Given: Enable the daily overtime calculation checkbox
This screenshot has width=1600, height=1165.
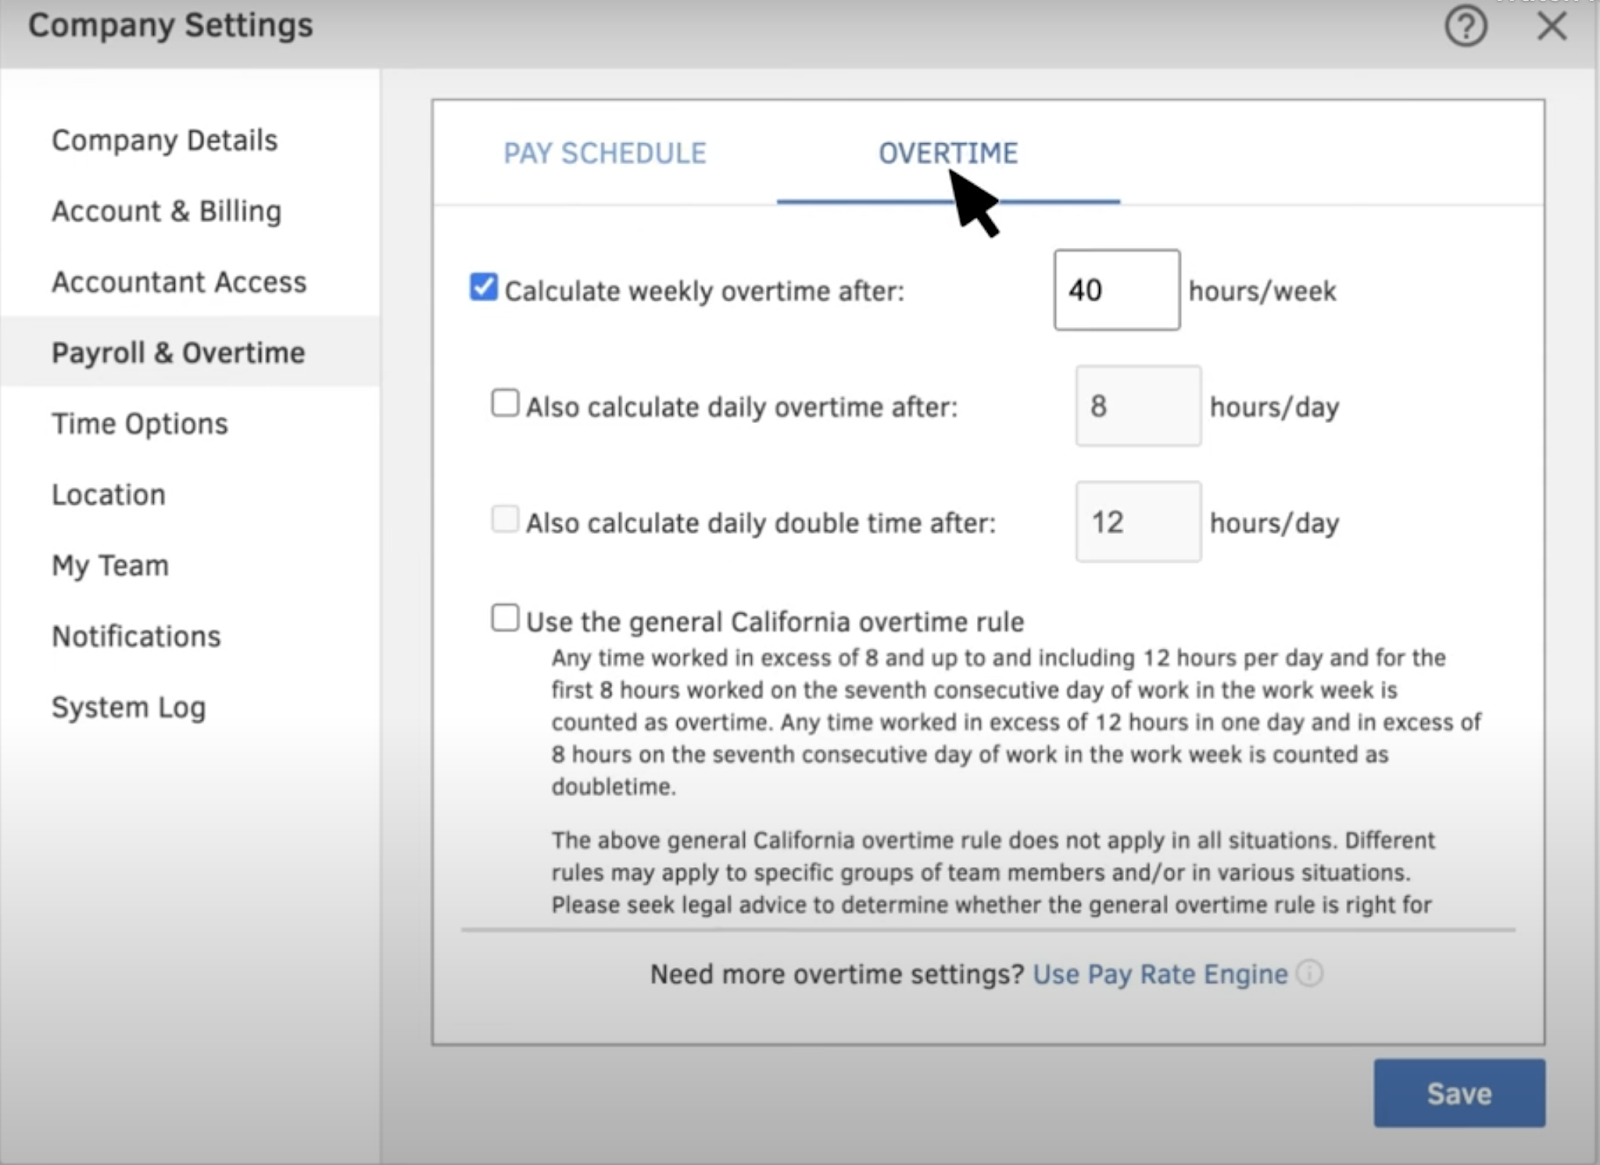Looking at the screenshot, I should click(x=505, y=402).
